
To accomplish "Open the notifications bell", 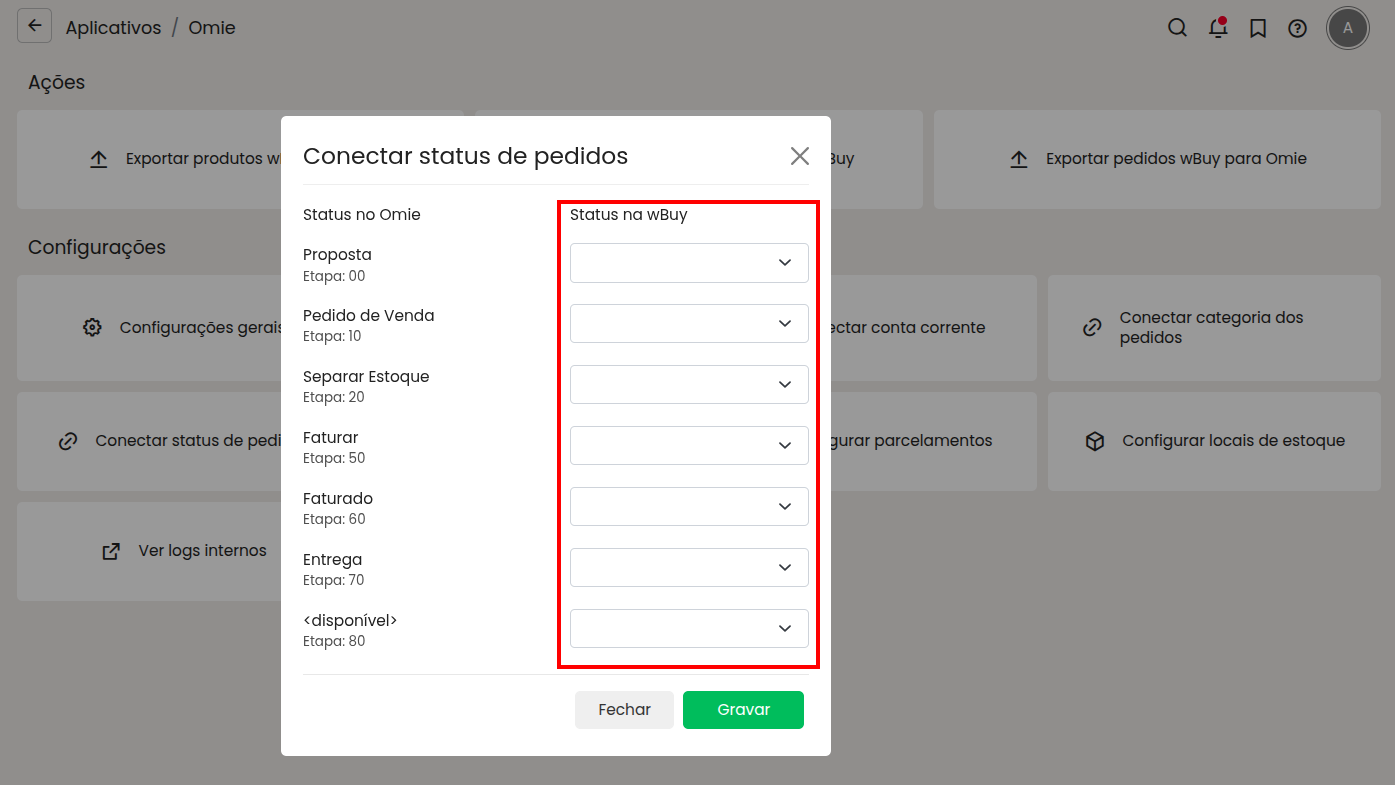I will tap(1217, 28).
